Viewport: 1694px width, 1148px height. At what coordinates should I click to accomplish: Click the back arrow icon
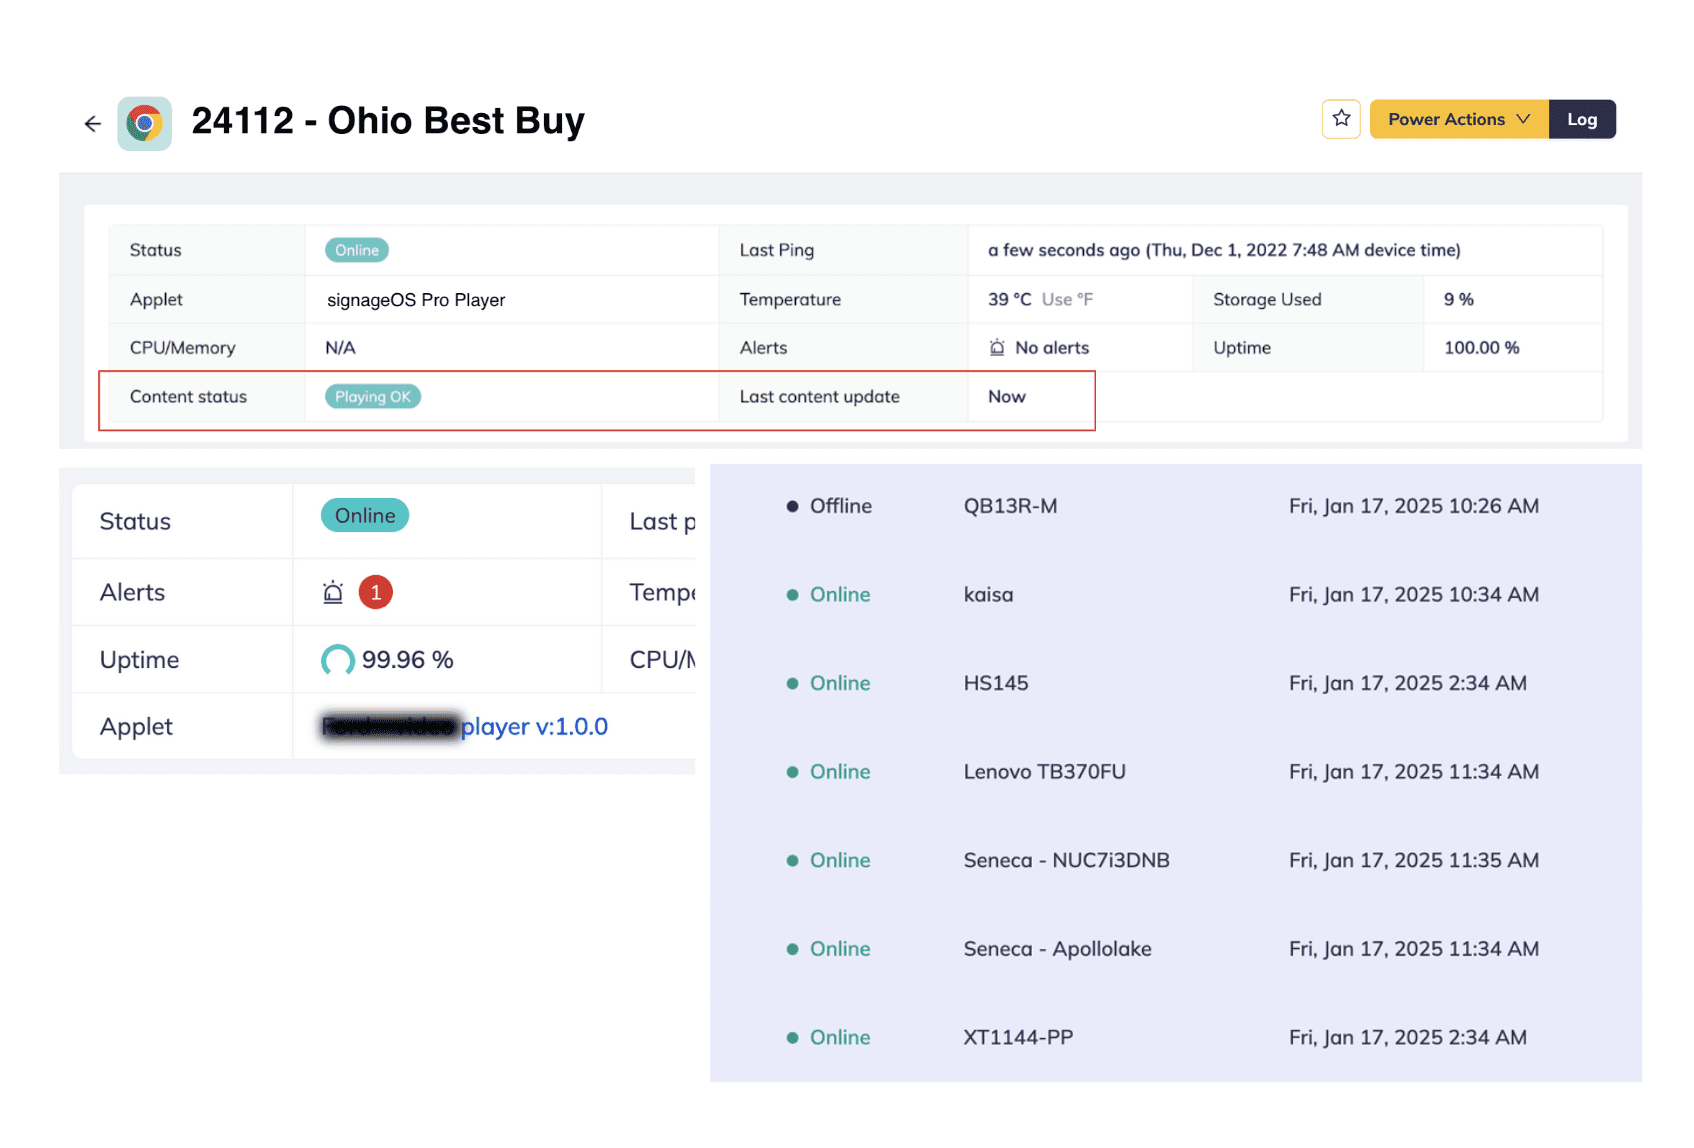(x=93, y=124)
